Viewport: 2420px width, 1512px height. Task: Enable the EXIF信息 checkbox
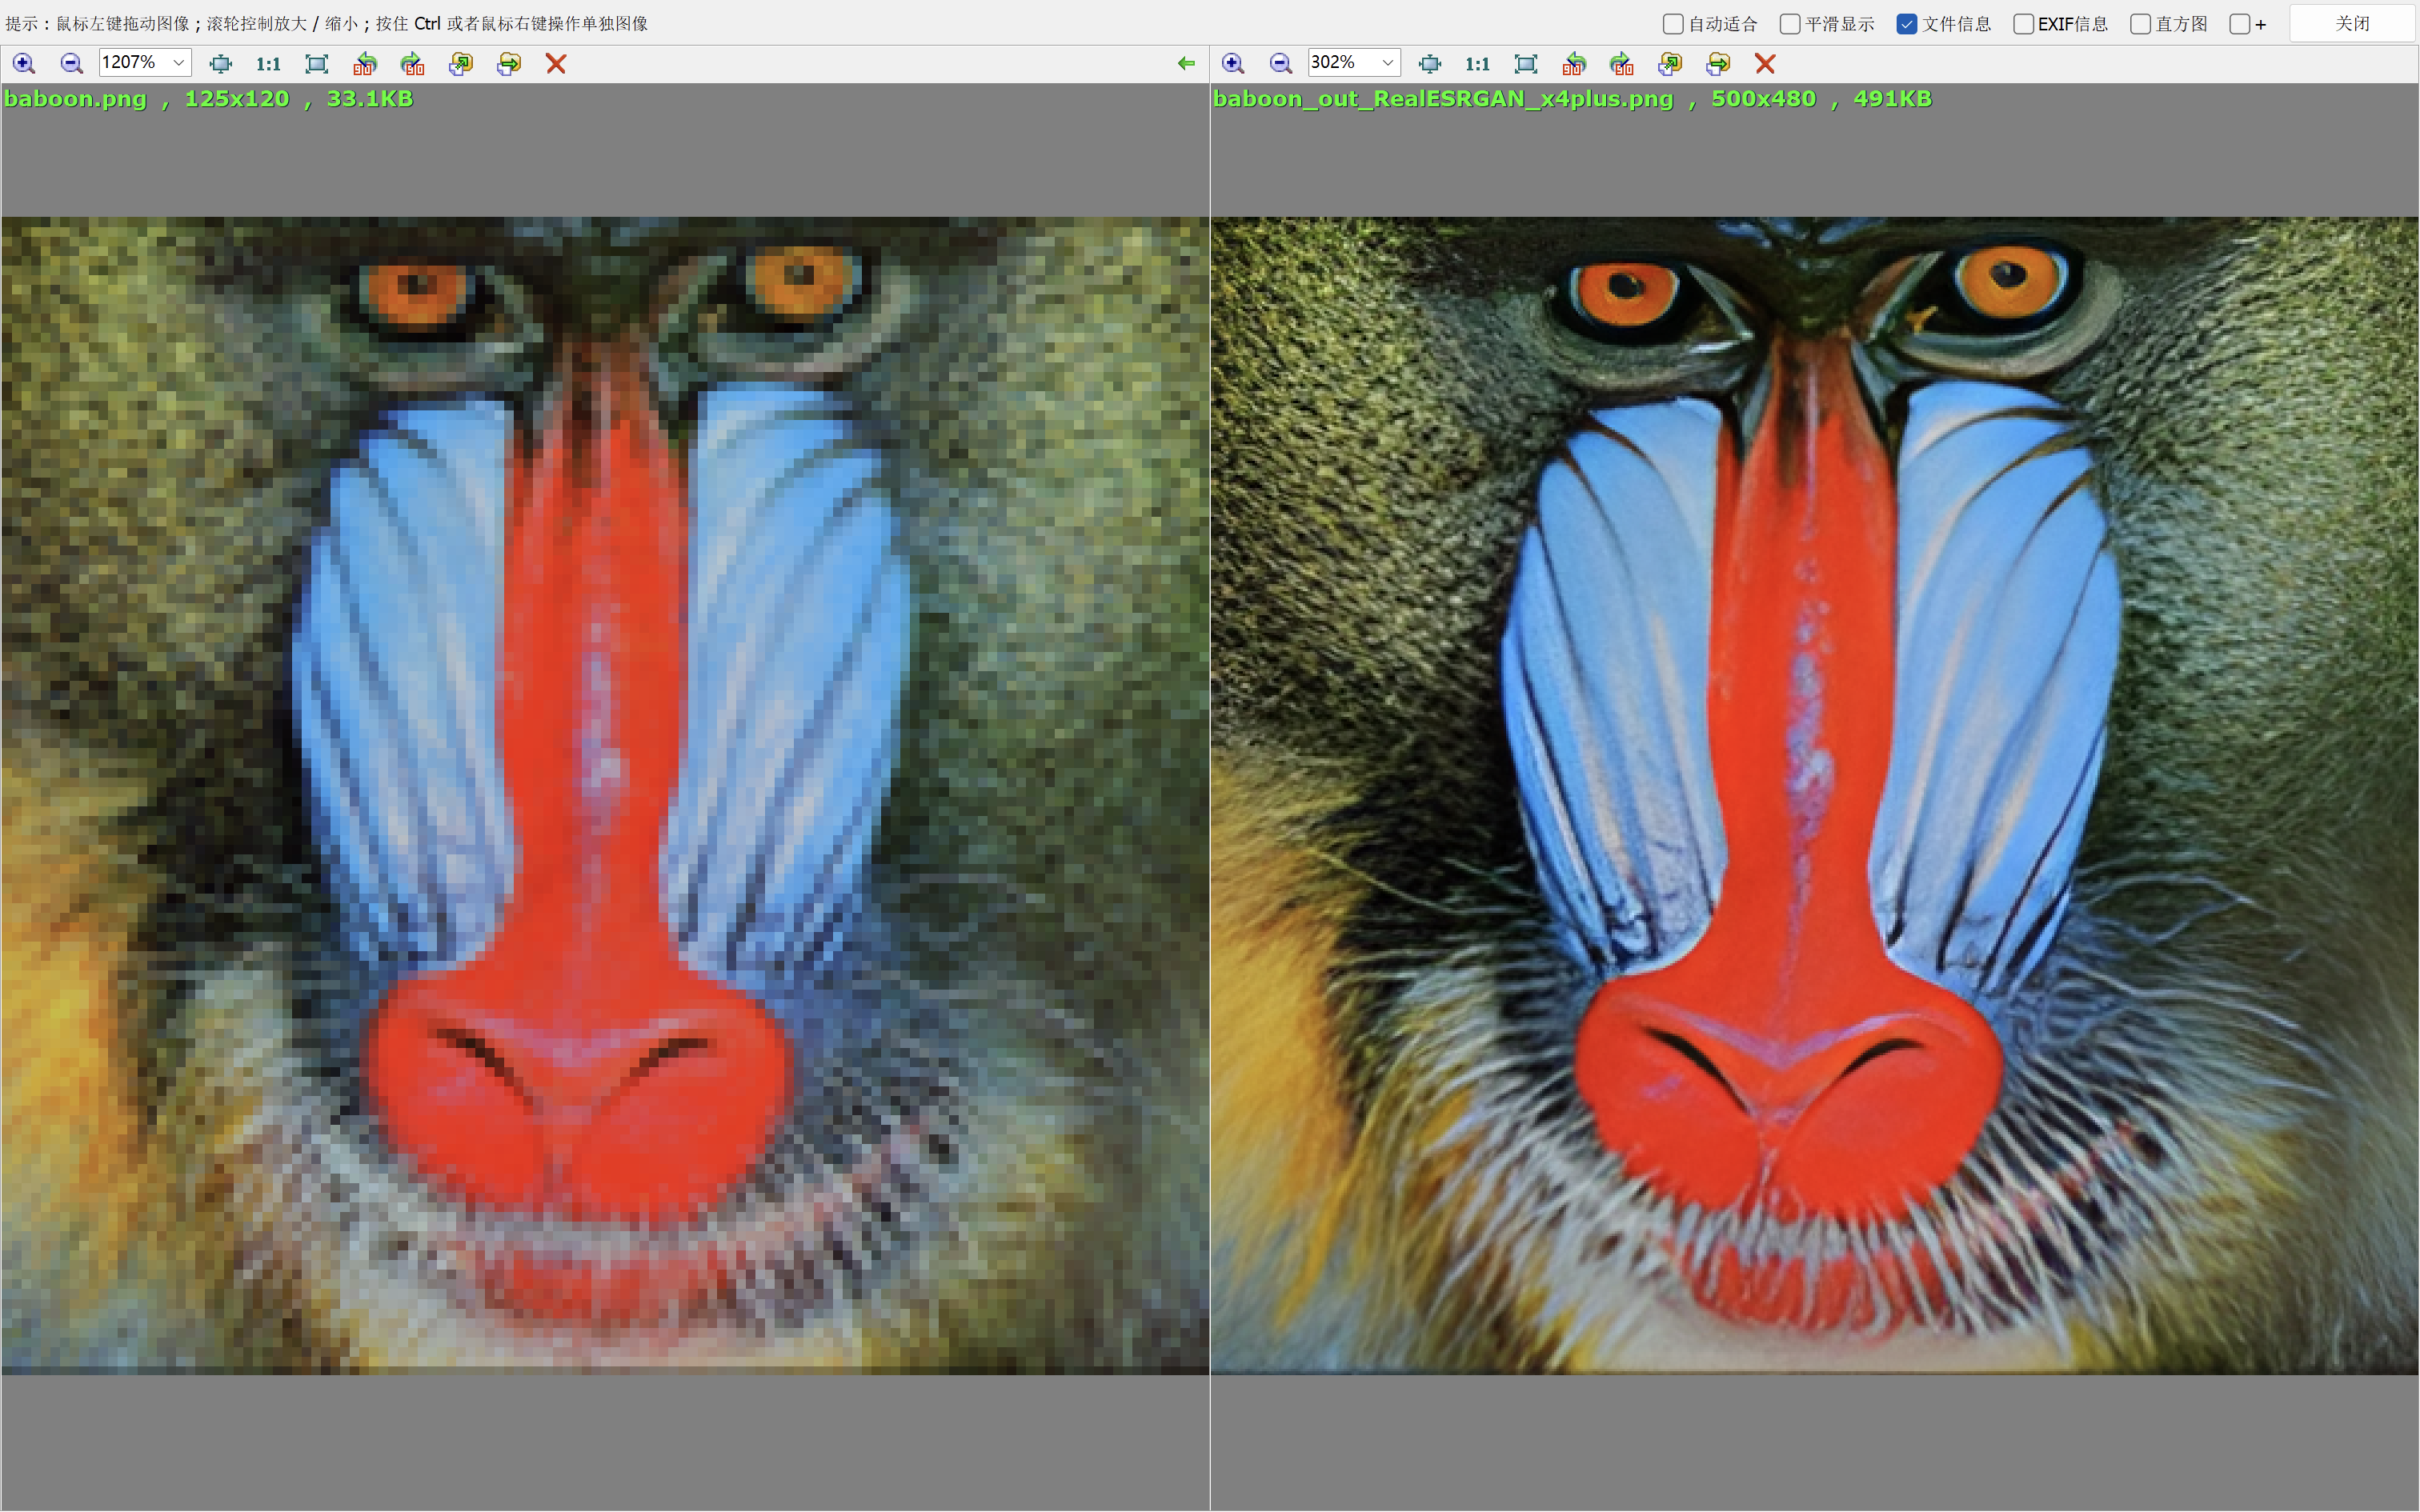[x=2023, y=24]
